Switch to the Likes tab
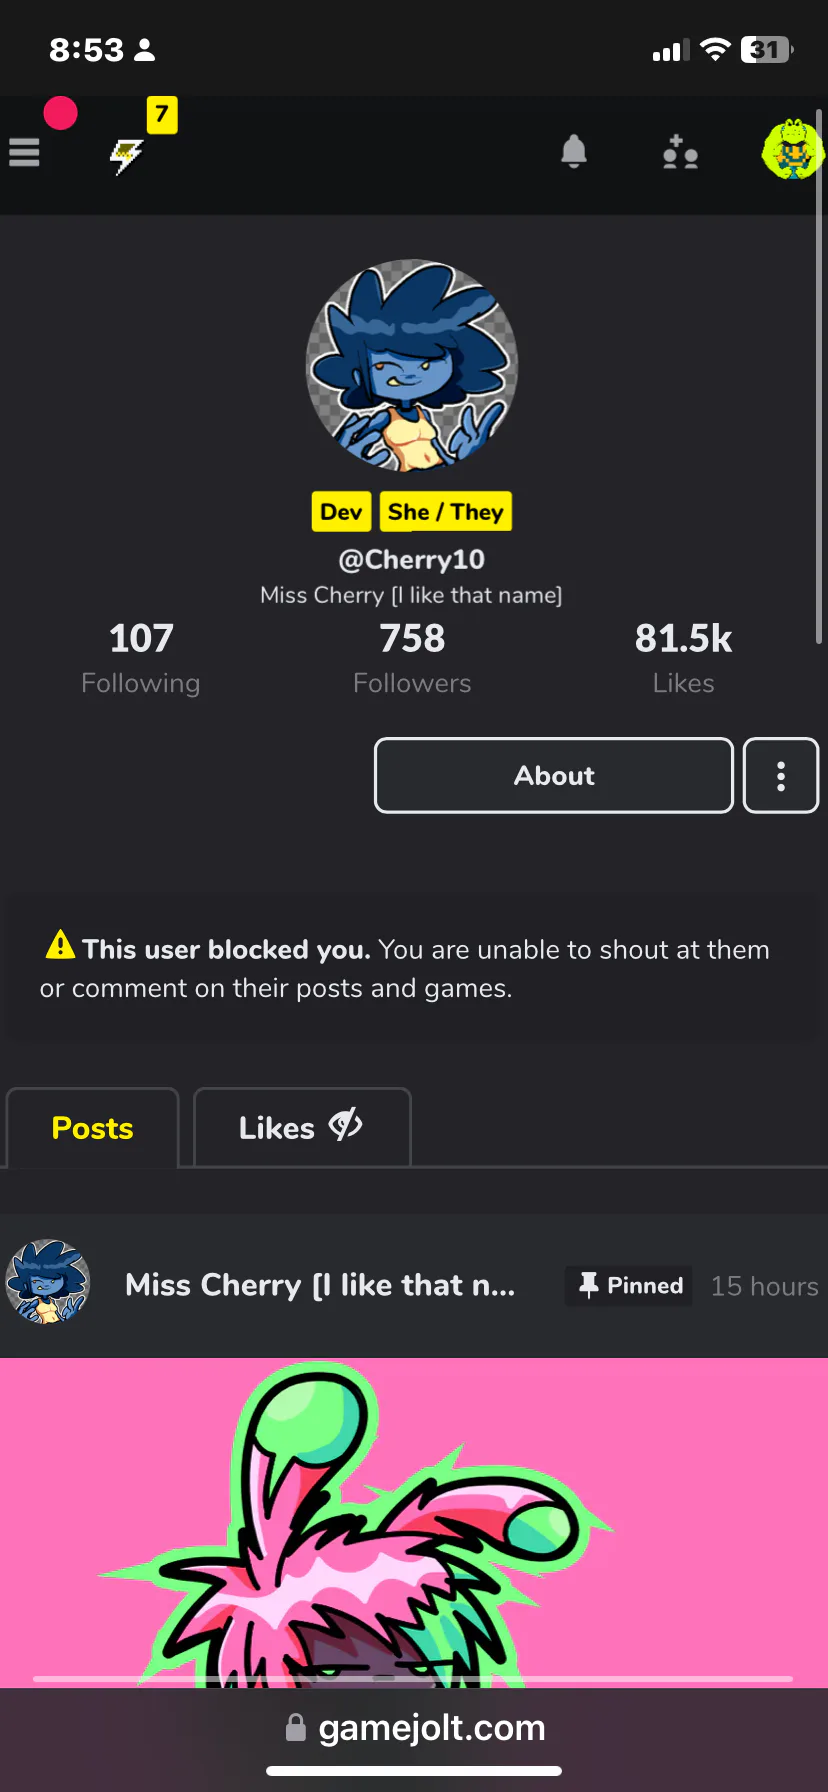The image size is (828, 1792). tap(302, 1128)
